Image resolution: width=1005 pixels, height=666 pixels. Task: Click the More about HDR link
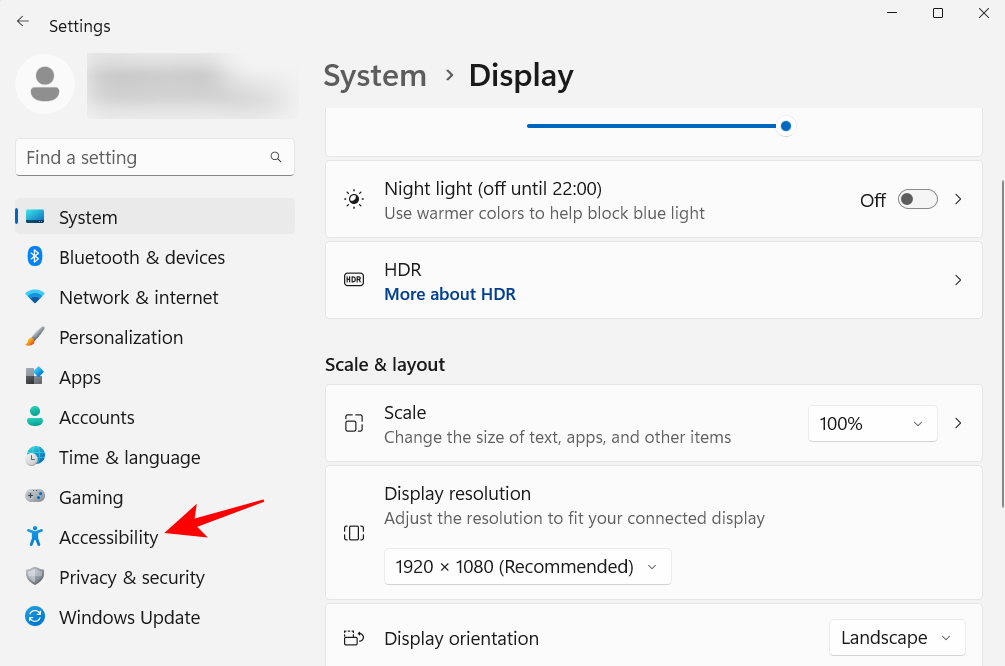pyautogui.click(x=450, y=294)
